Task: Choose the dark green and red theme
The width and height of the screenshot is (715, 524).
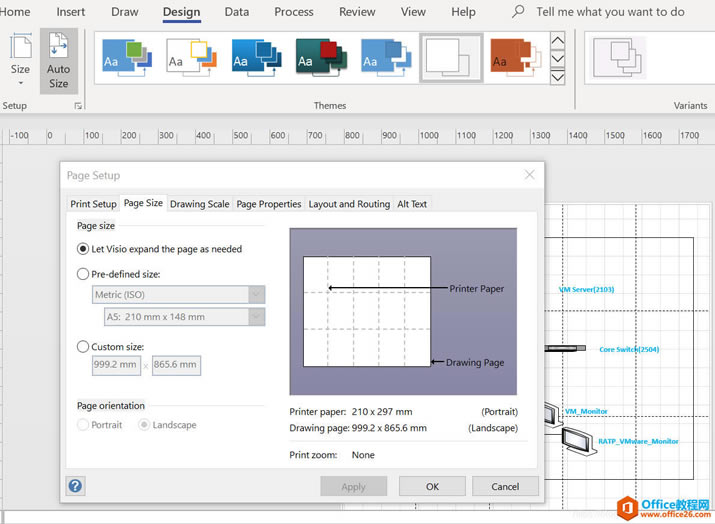Action: click(322, 59)
